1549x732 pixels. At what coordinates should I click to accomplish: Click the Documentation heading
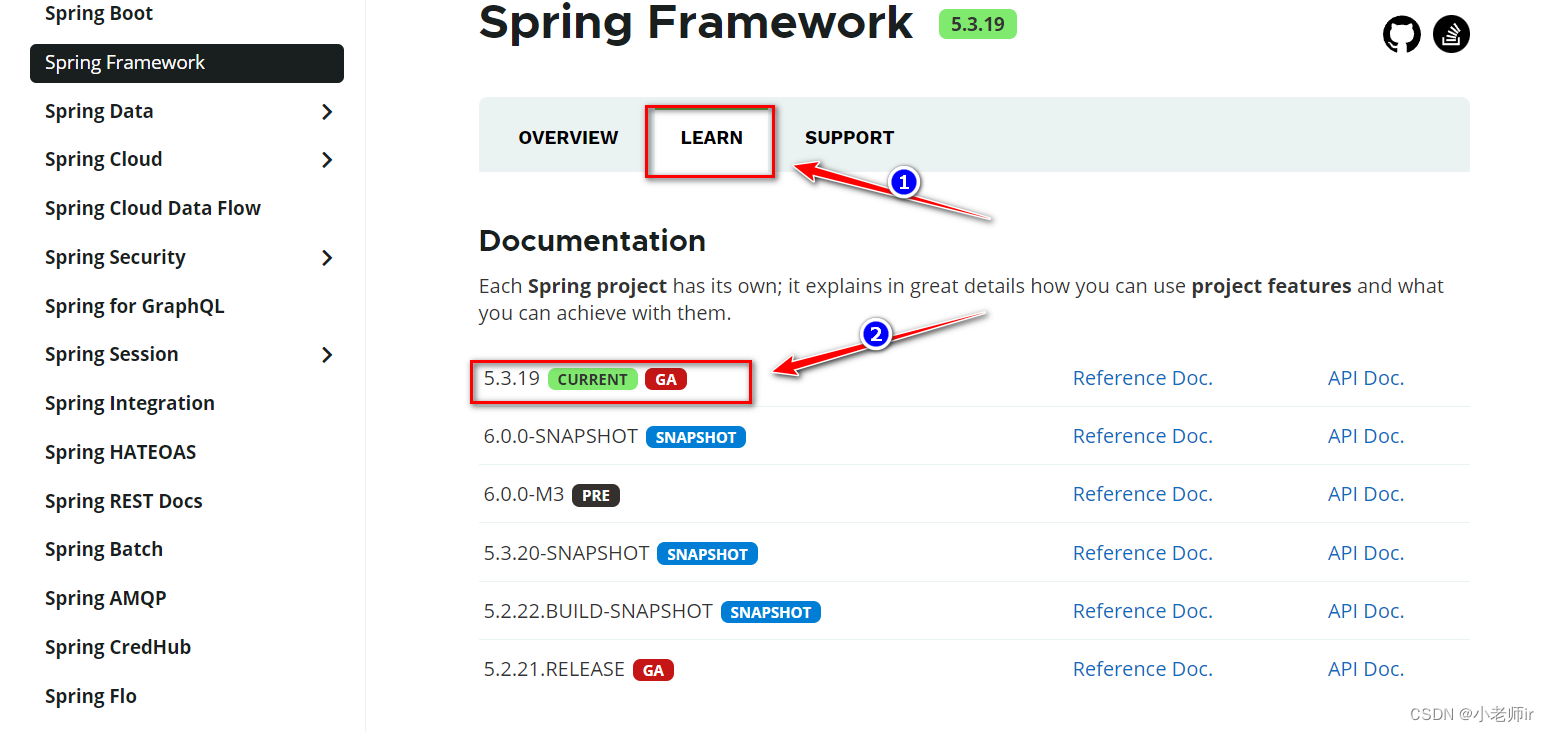point(592,241)
